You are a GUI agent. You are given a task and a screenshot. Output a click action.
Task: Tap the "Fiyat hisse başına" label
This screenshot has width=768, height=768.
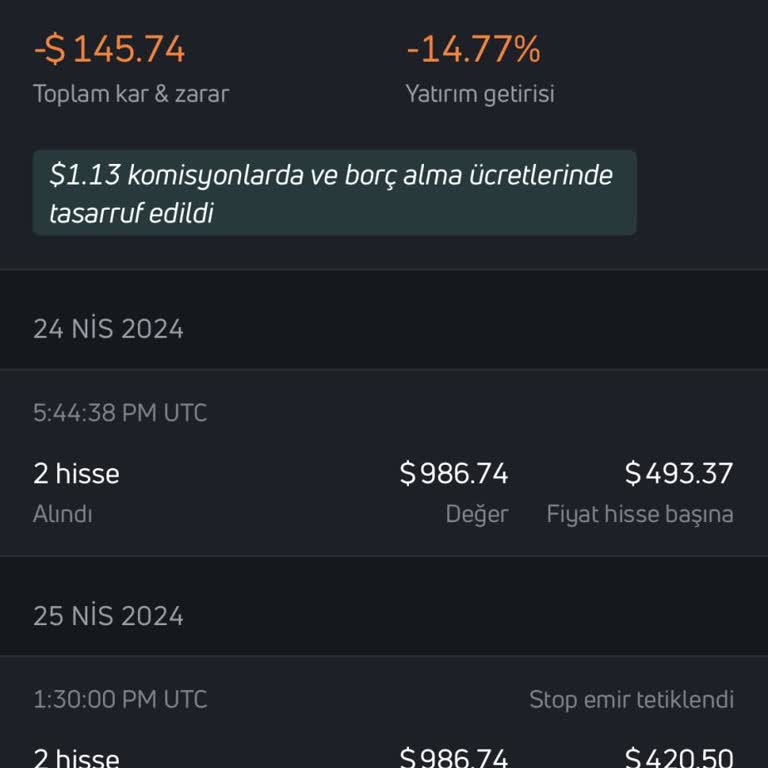tap(640, 514)
